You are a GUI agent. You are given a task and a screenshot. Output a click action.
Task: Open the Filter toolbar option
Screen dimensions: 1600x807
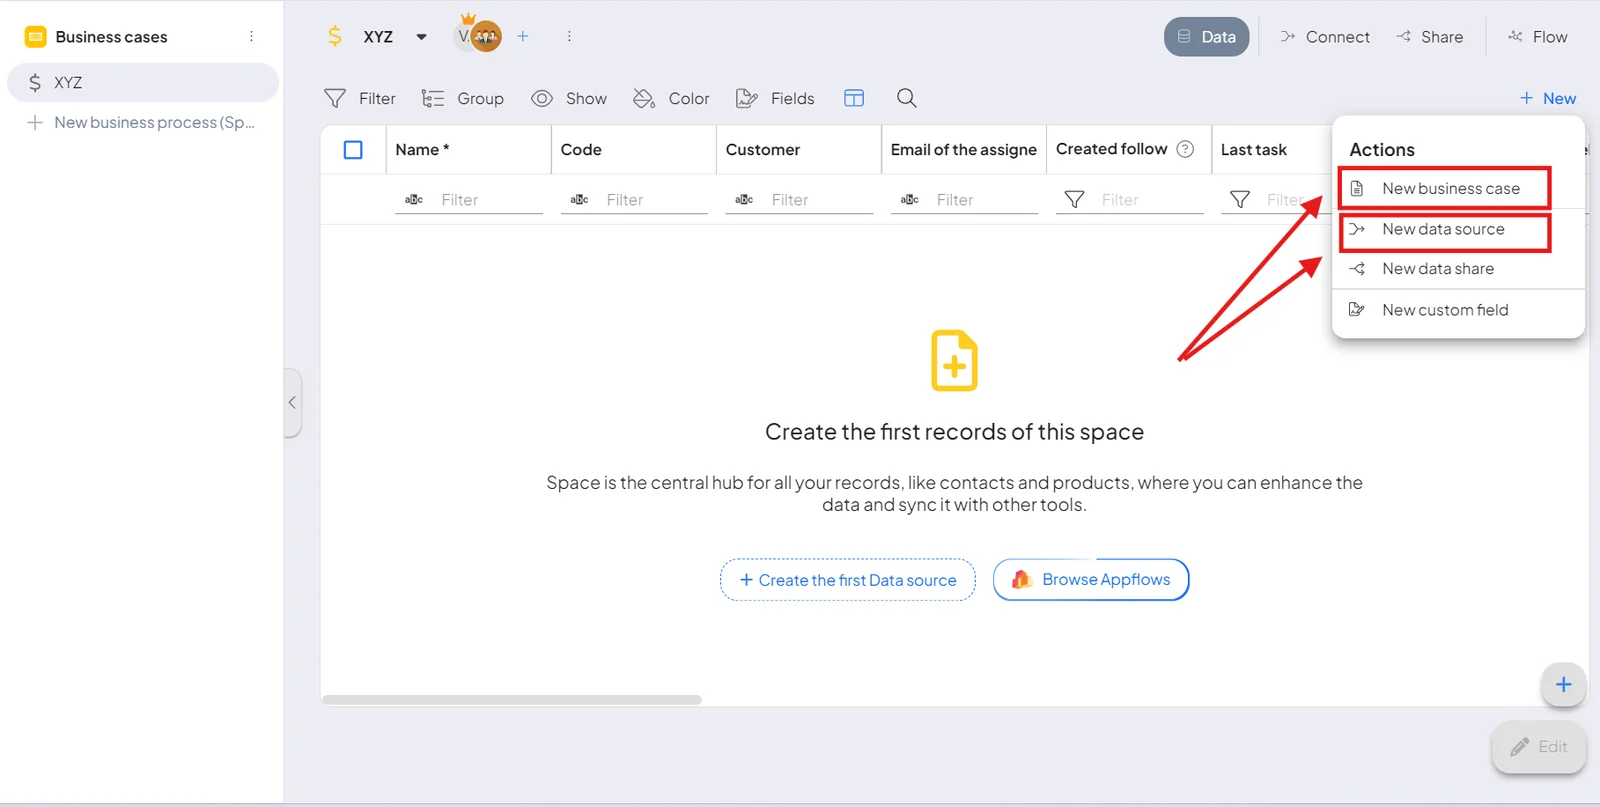tap(360, 98)
